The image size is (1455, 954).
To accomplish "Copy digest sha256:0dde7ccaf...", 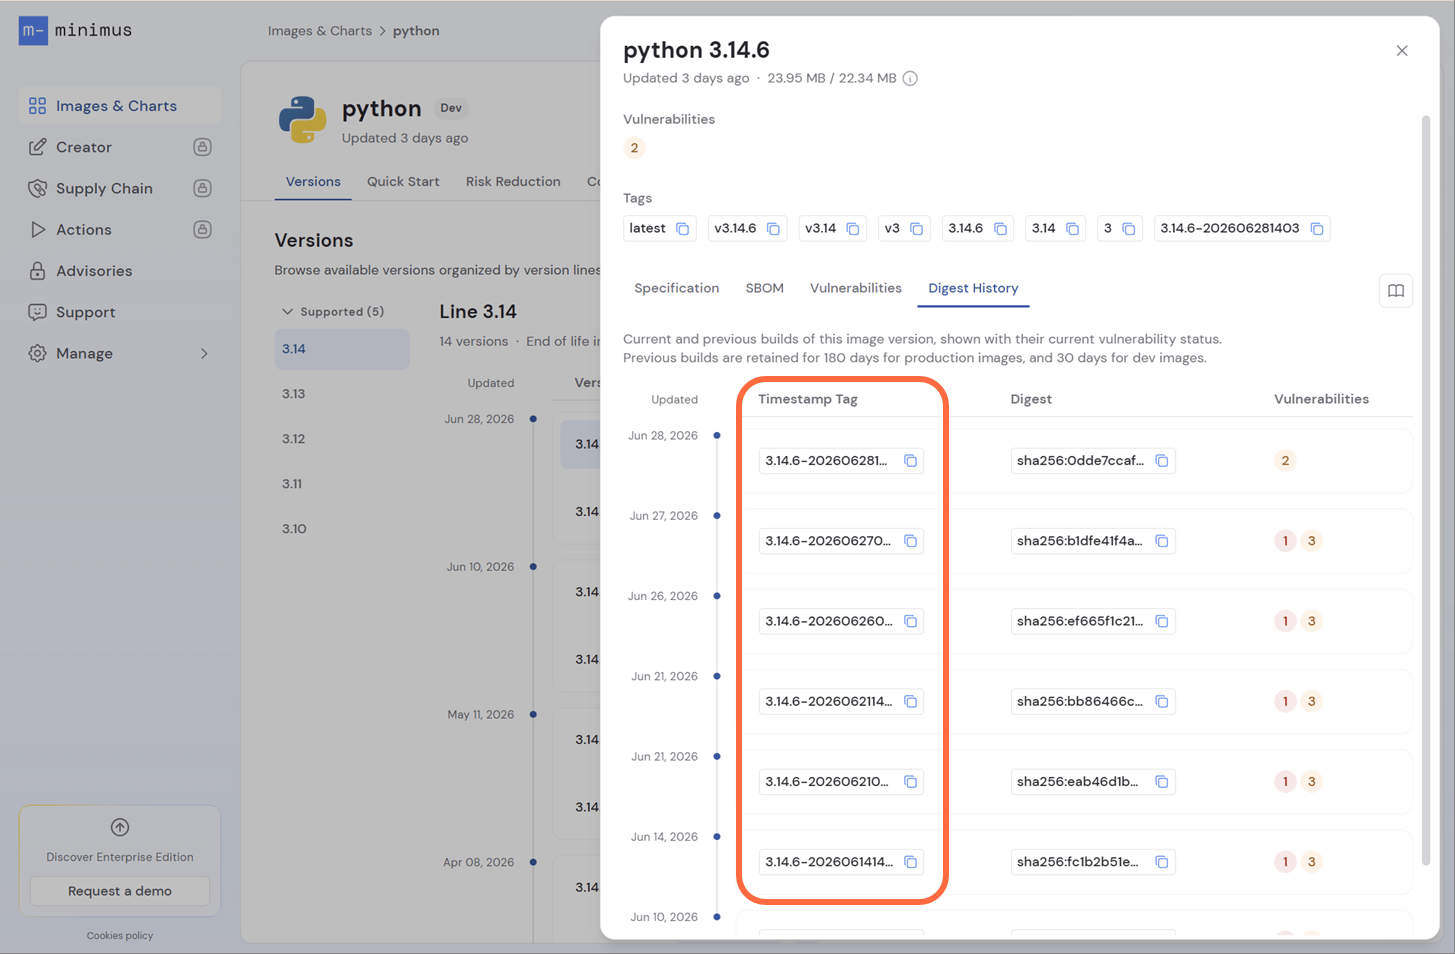I will [1162, 461].
